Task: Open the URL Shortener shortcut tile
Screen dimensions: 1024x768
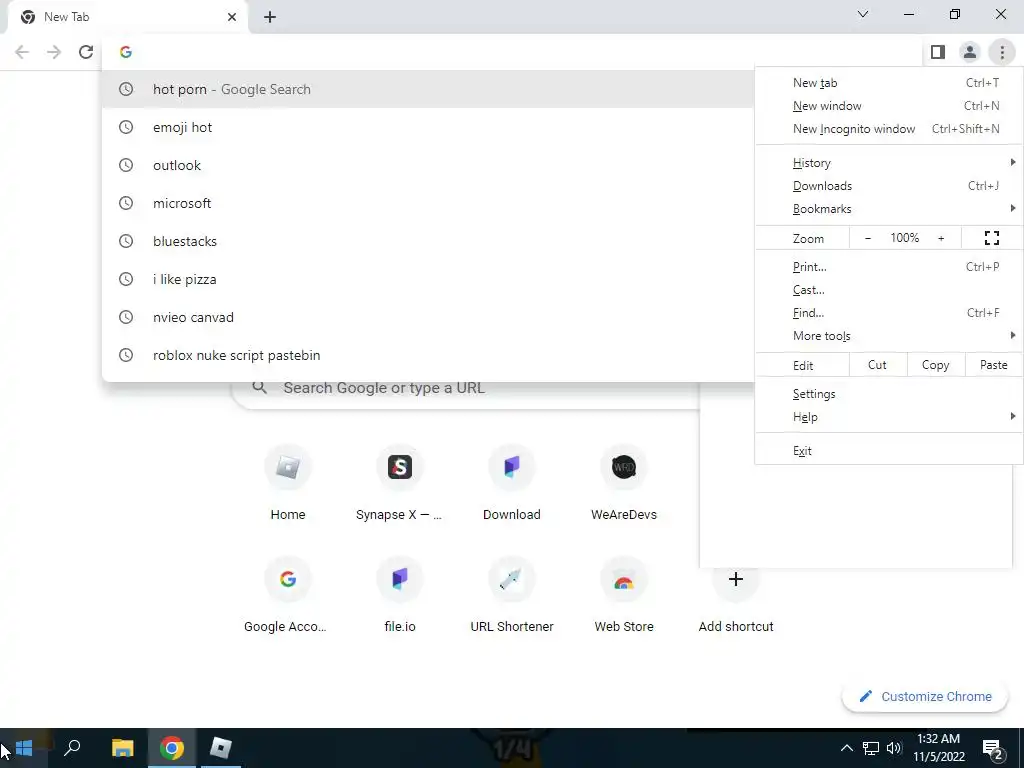Action: click(x=512, y=596)
